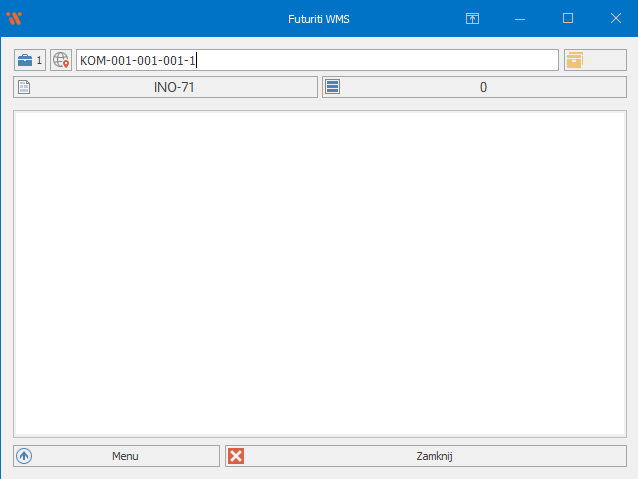Click the quantity button showing 0
Viewport: 638px width, 479px height.
click(x=483, y=87)
